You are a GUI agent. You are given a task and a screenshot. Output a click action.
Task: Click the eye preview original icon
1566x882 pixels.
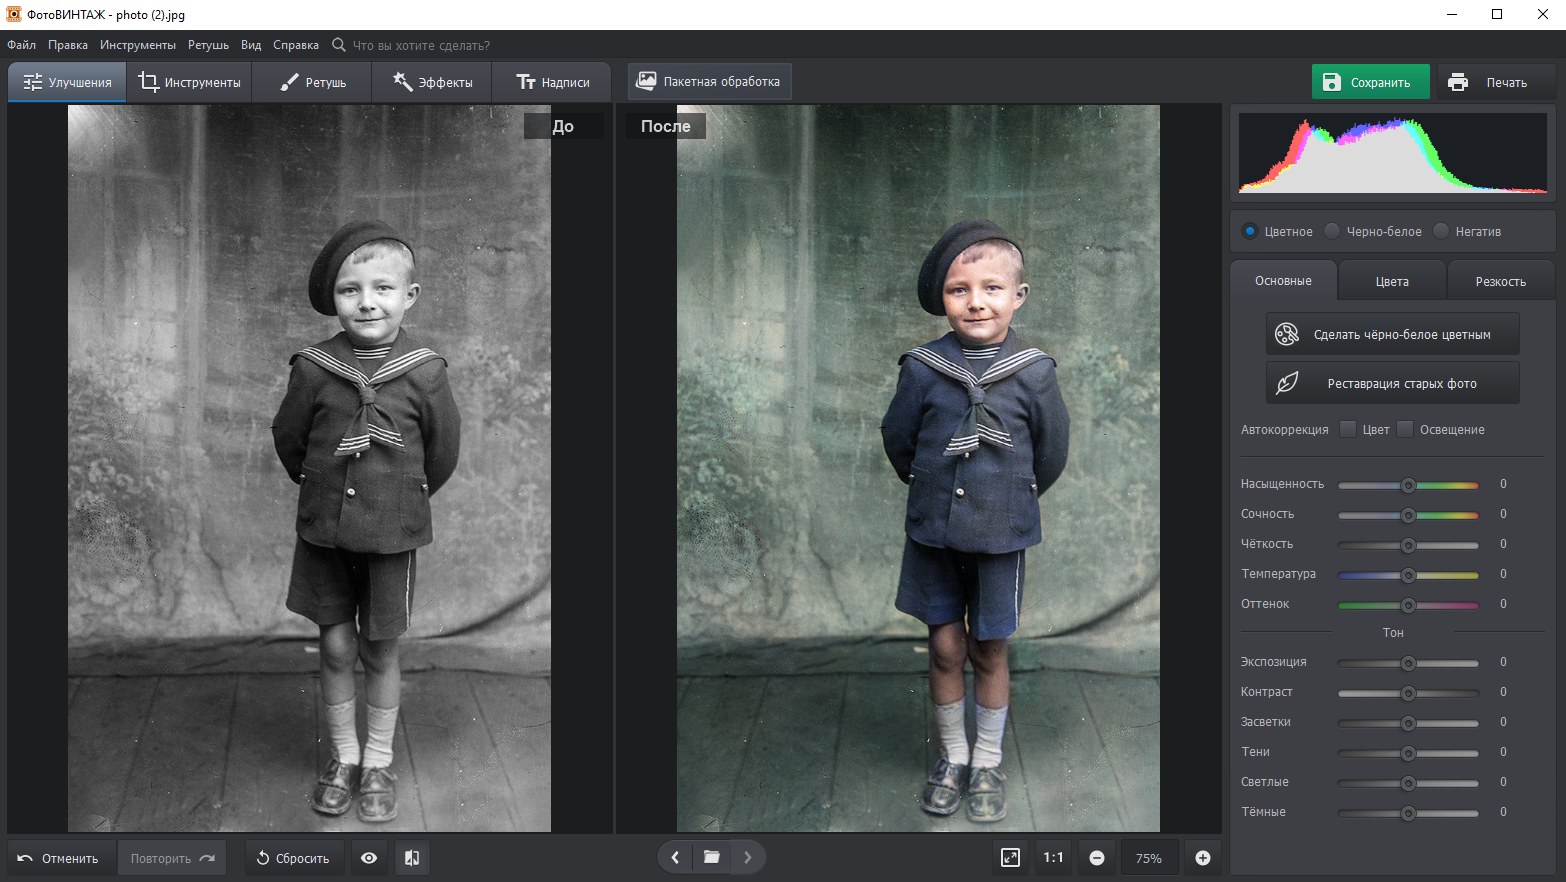click(x=369, y=858)
